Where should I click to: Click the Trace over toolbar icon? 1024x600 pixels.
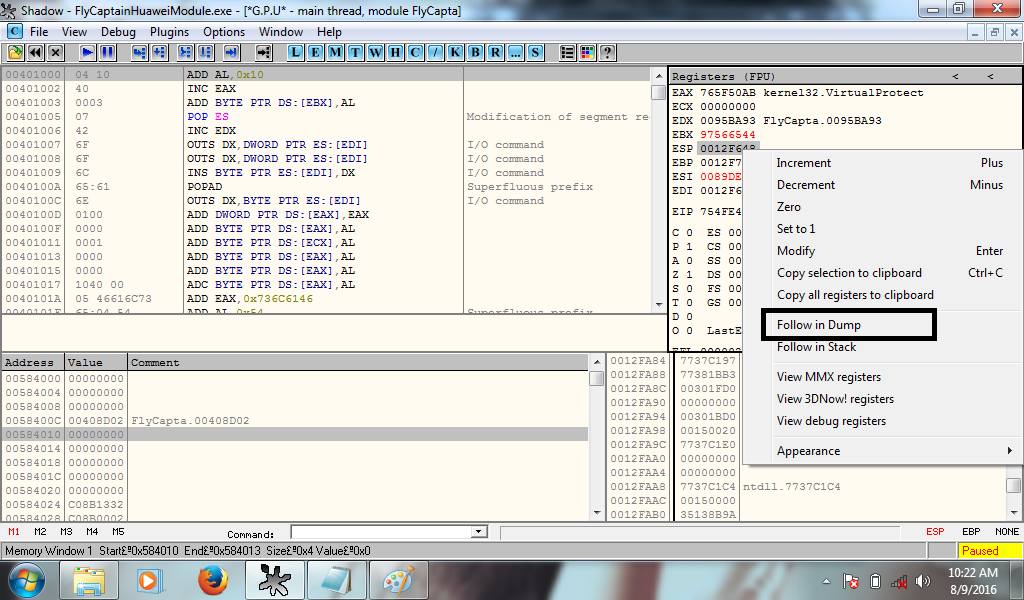click(x=206, y=53)
